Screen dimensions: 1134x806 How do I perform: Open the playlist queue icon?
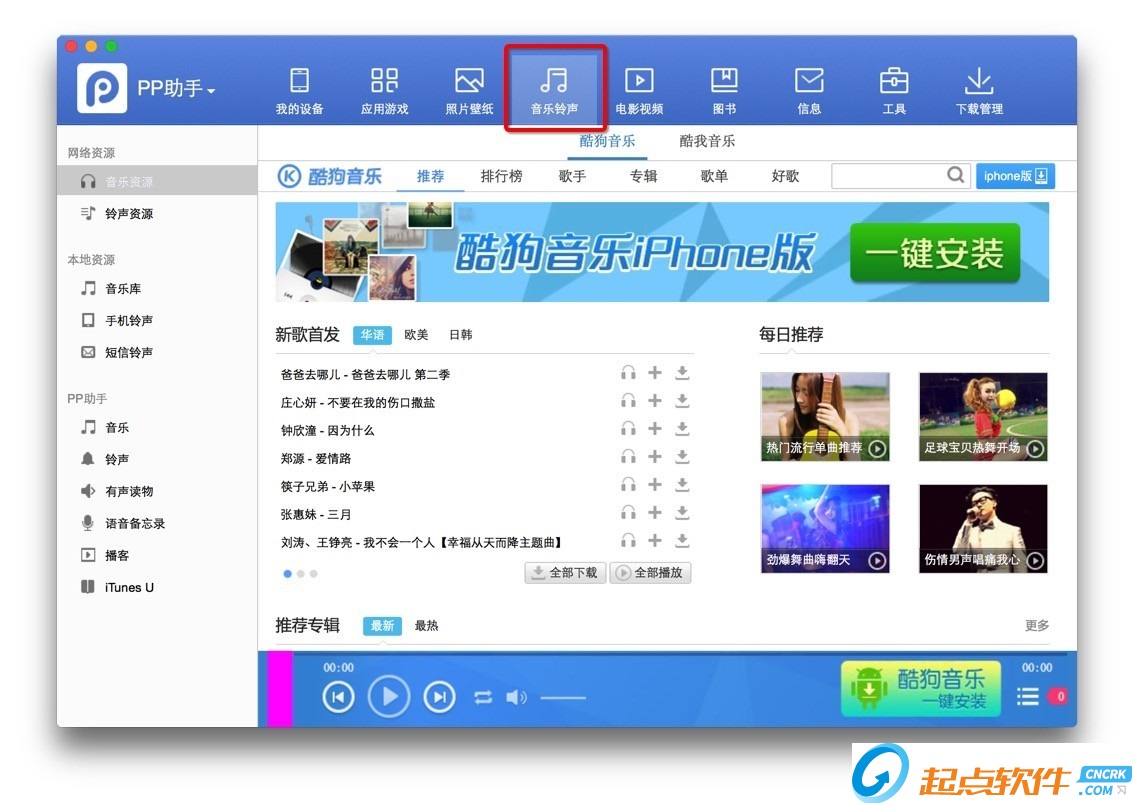pyautogui.click(x=1028, y=697)
